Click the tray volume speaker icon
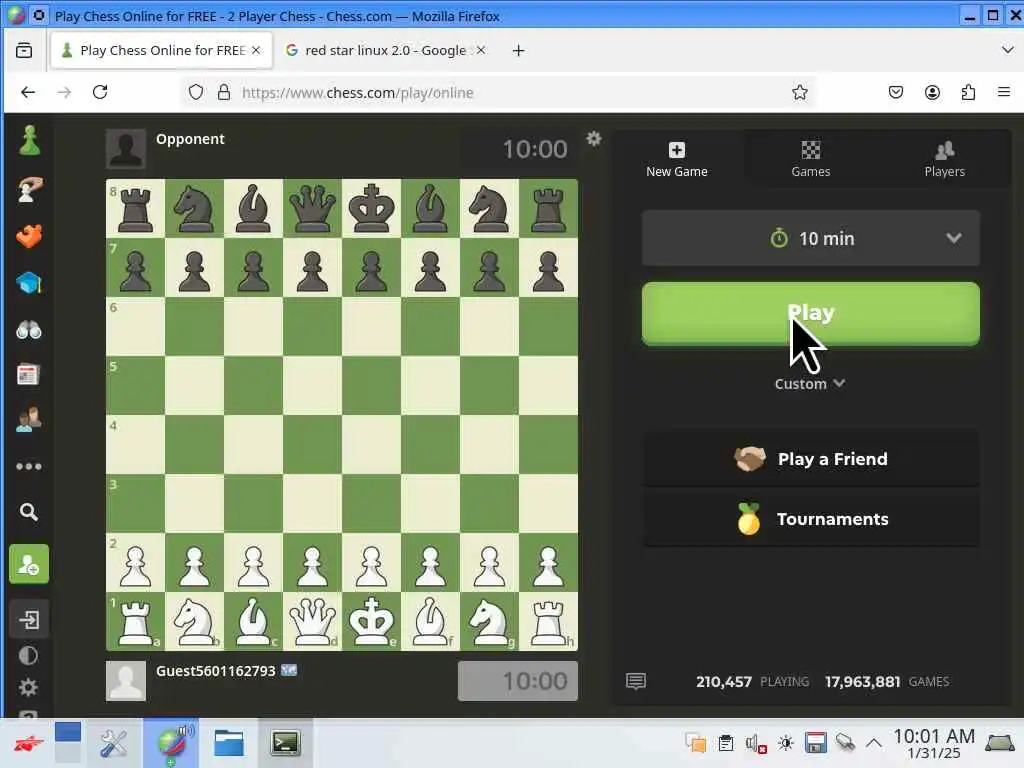The height and width of the screenshot is (768, 1024). [755, 743]
